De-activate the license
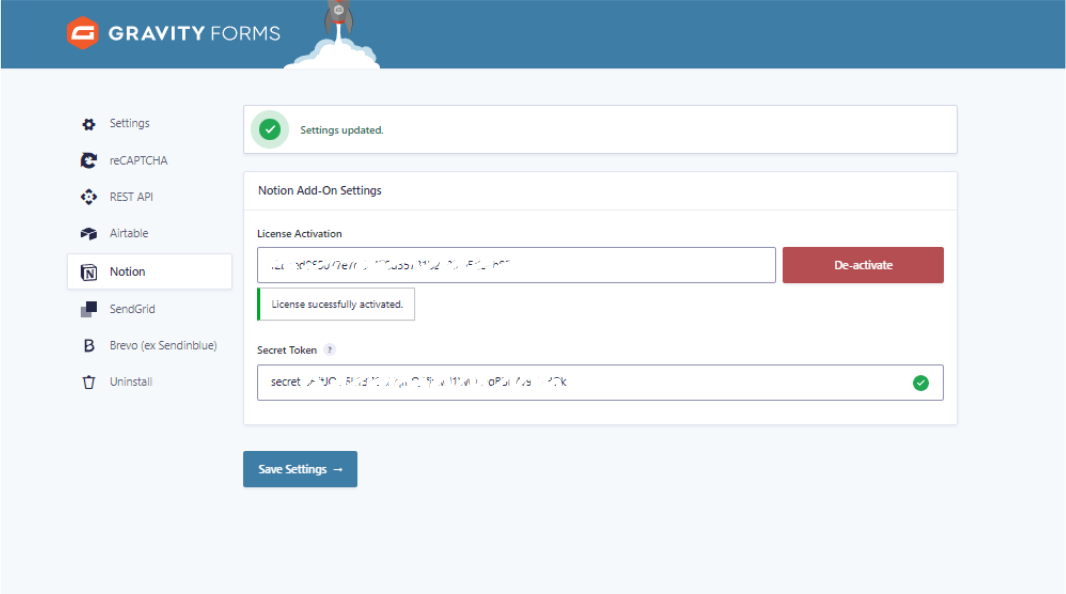Image resolution: width=1066 pixels, height=594 pixels. 863,265
